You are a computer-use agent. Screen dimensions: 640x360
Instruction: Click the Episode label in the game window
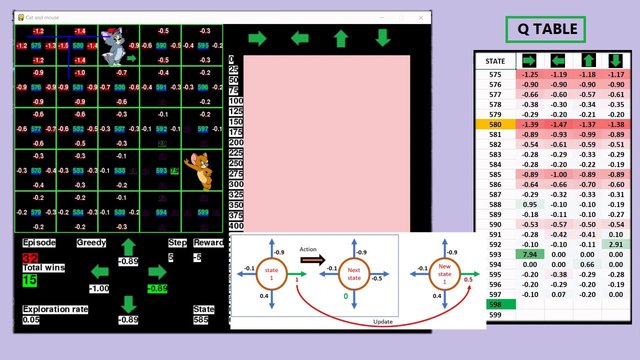coord(39,242)
